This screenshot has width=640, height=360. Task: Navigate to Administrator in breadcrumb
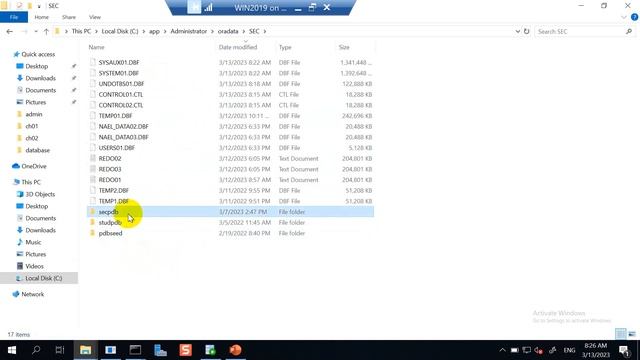point(189,31)
